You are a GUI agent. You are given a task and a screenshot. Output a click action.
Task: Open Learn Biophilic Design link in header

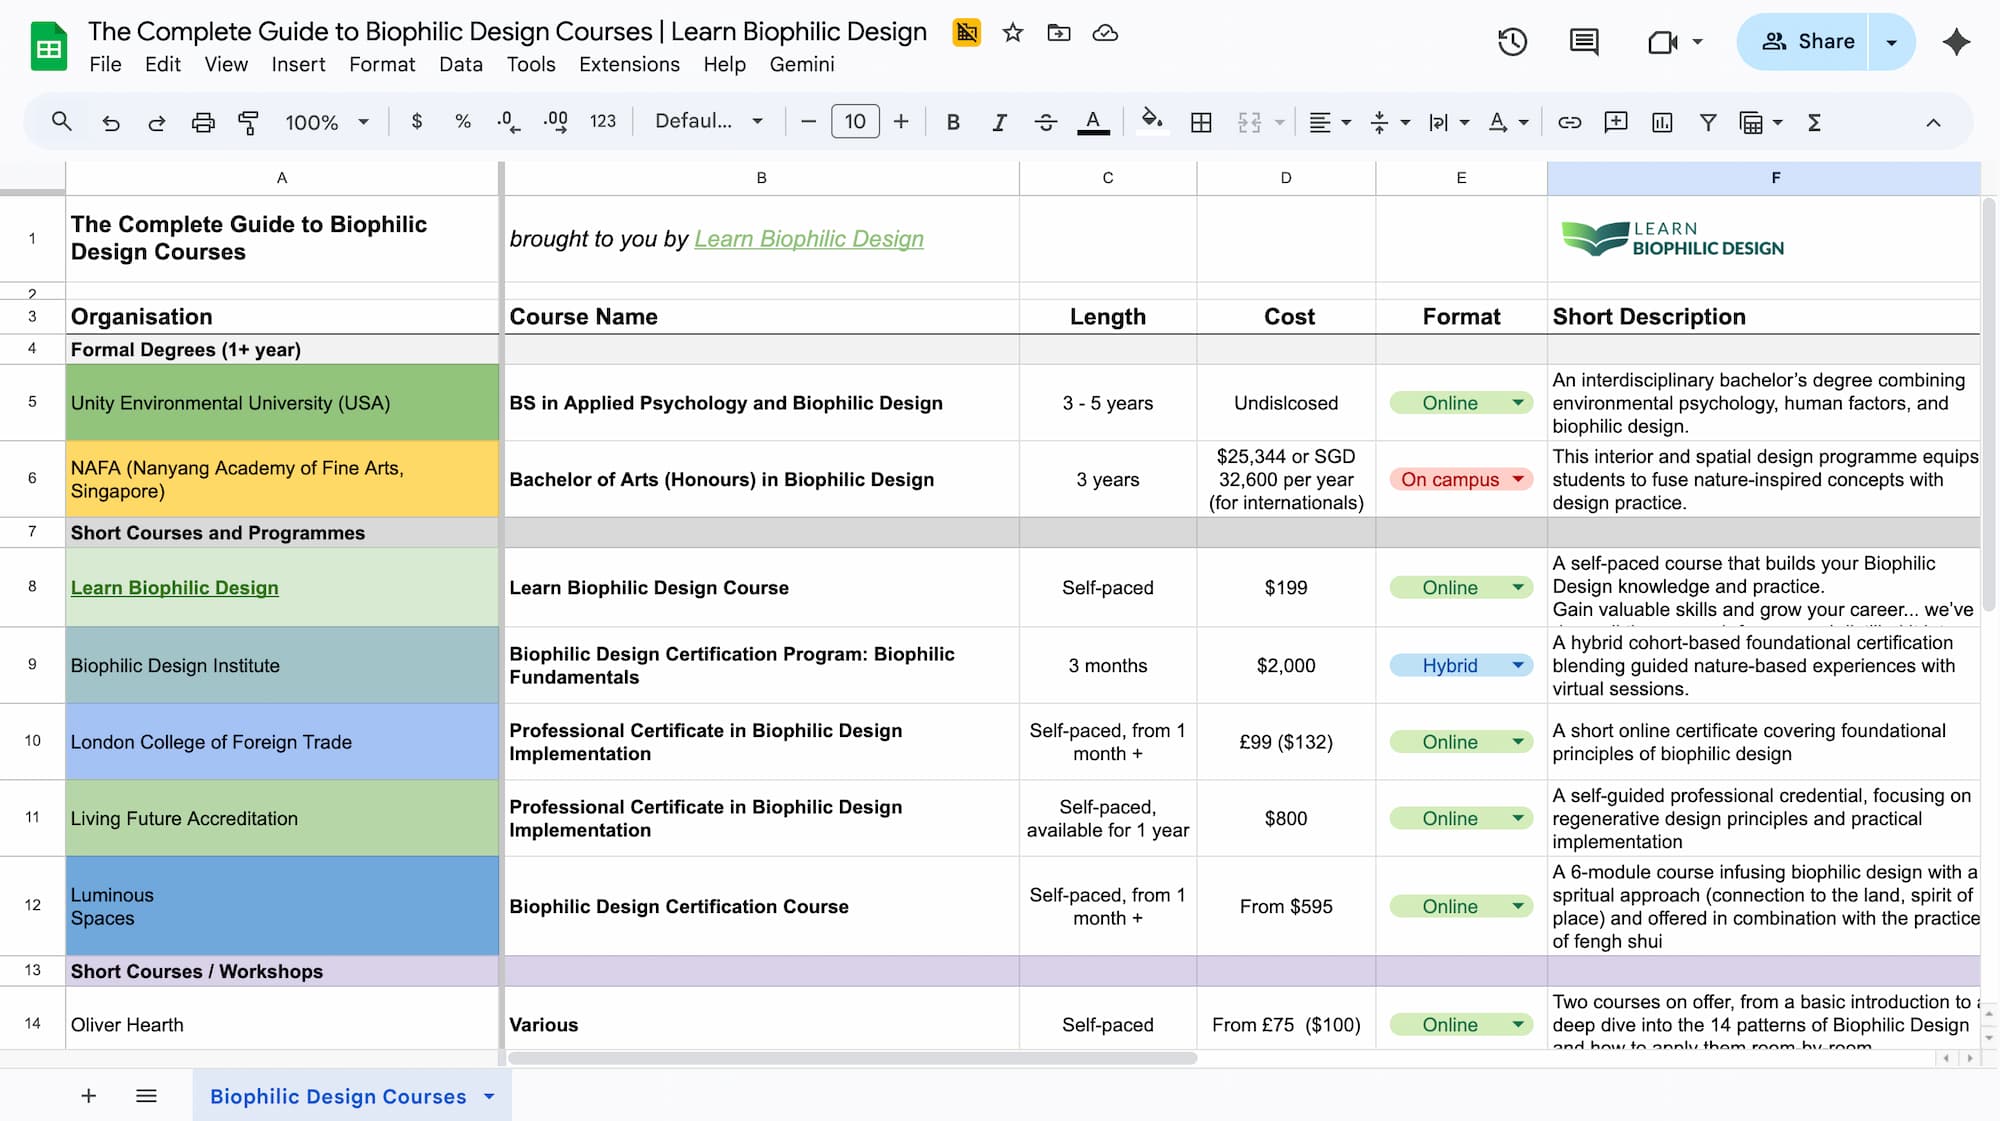809,238
